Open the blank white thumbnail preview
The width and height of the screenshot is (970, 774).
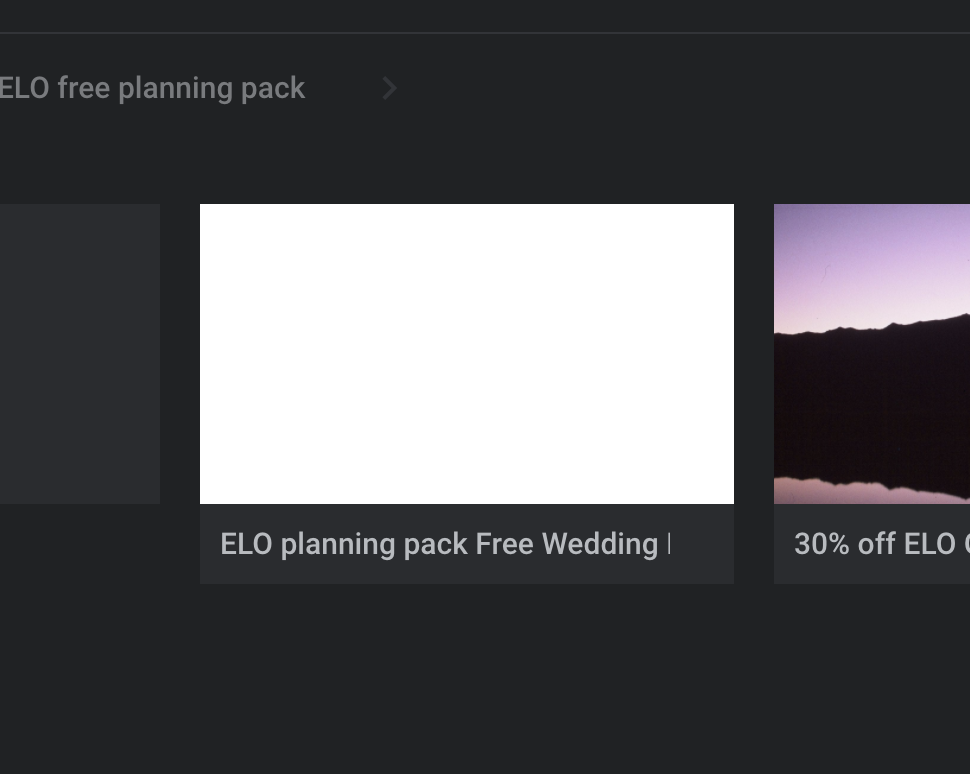pos(466,353)
